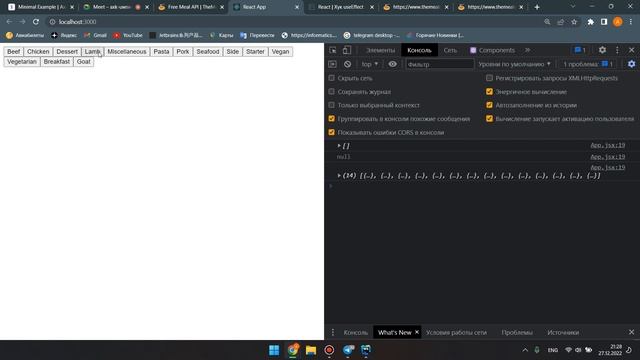Open a new browser tab
640x360 pixels.
537,7
